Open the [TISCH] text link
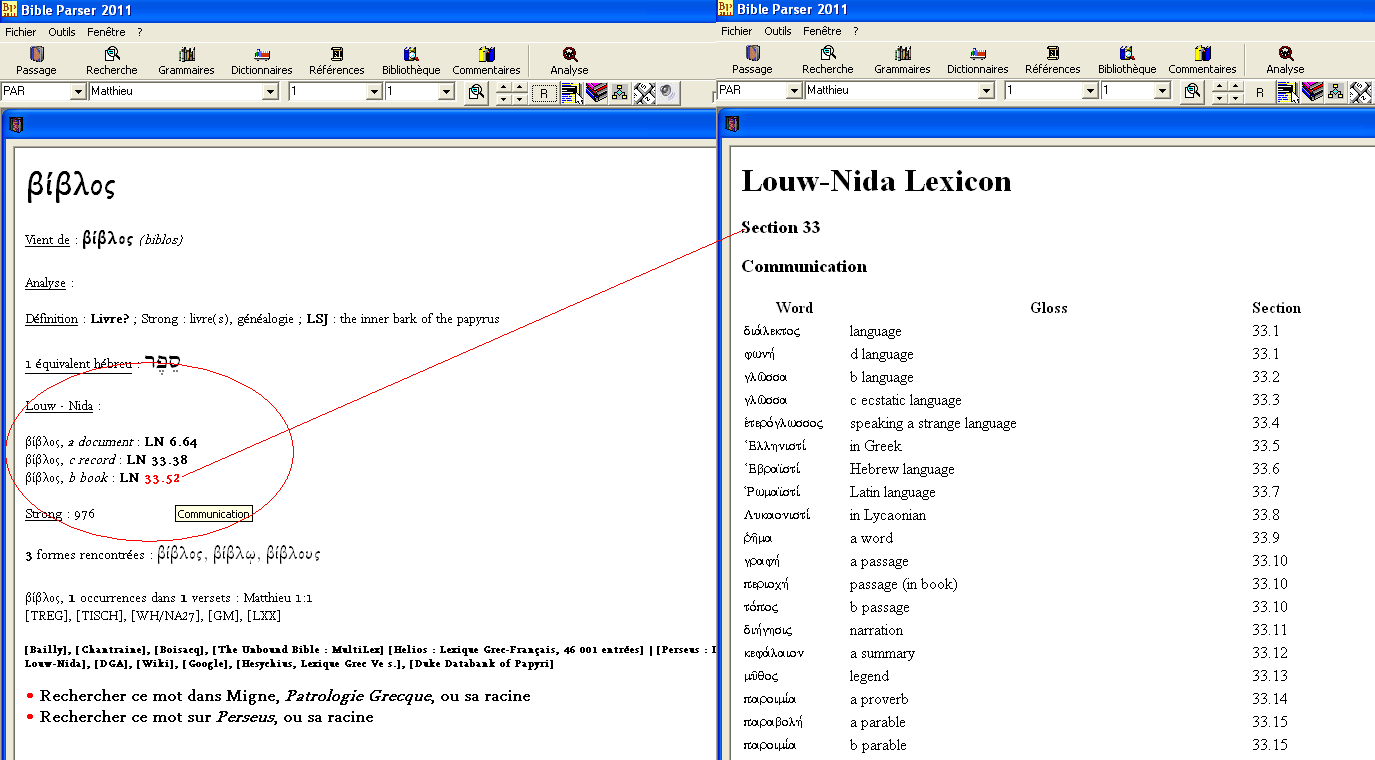The height and width of the screenshot is (760, 1375). coord(100,614)
